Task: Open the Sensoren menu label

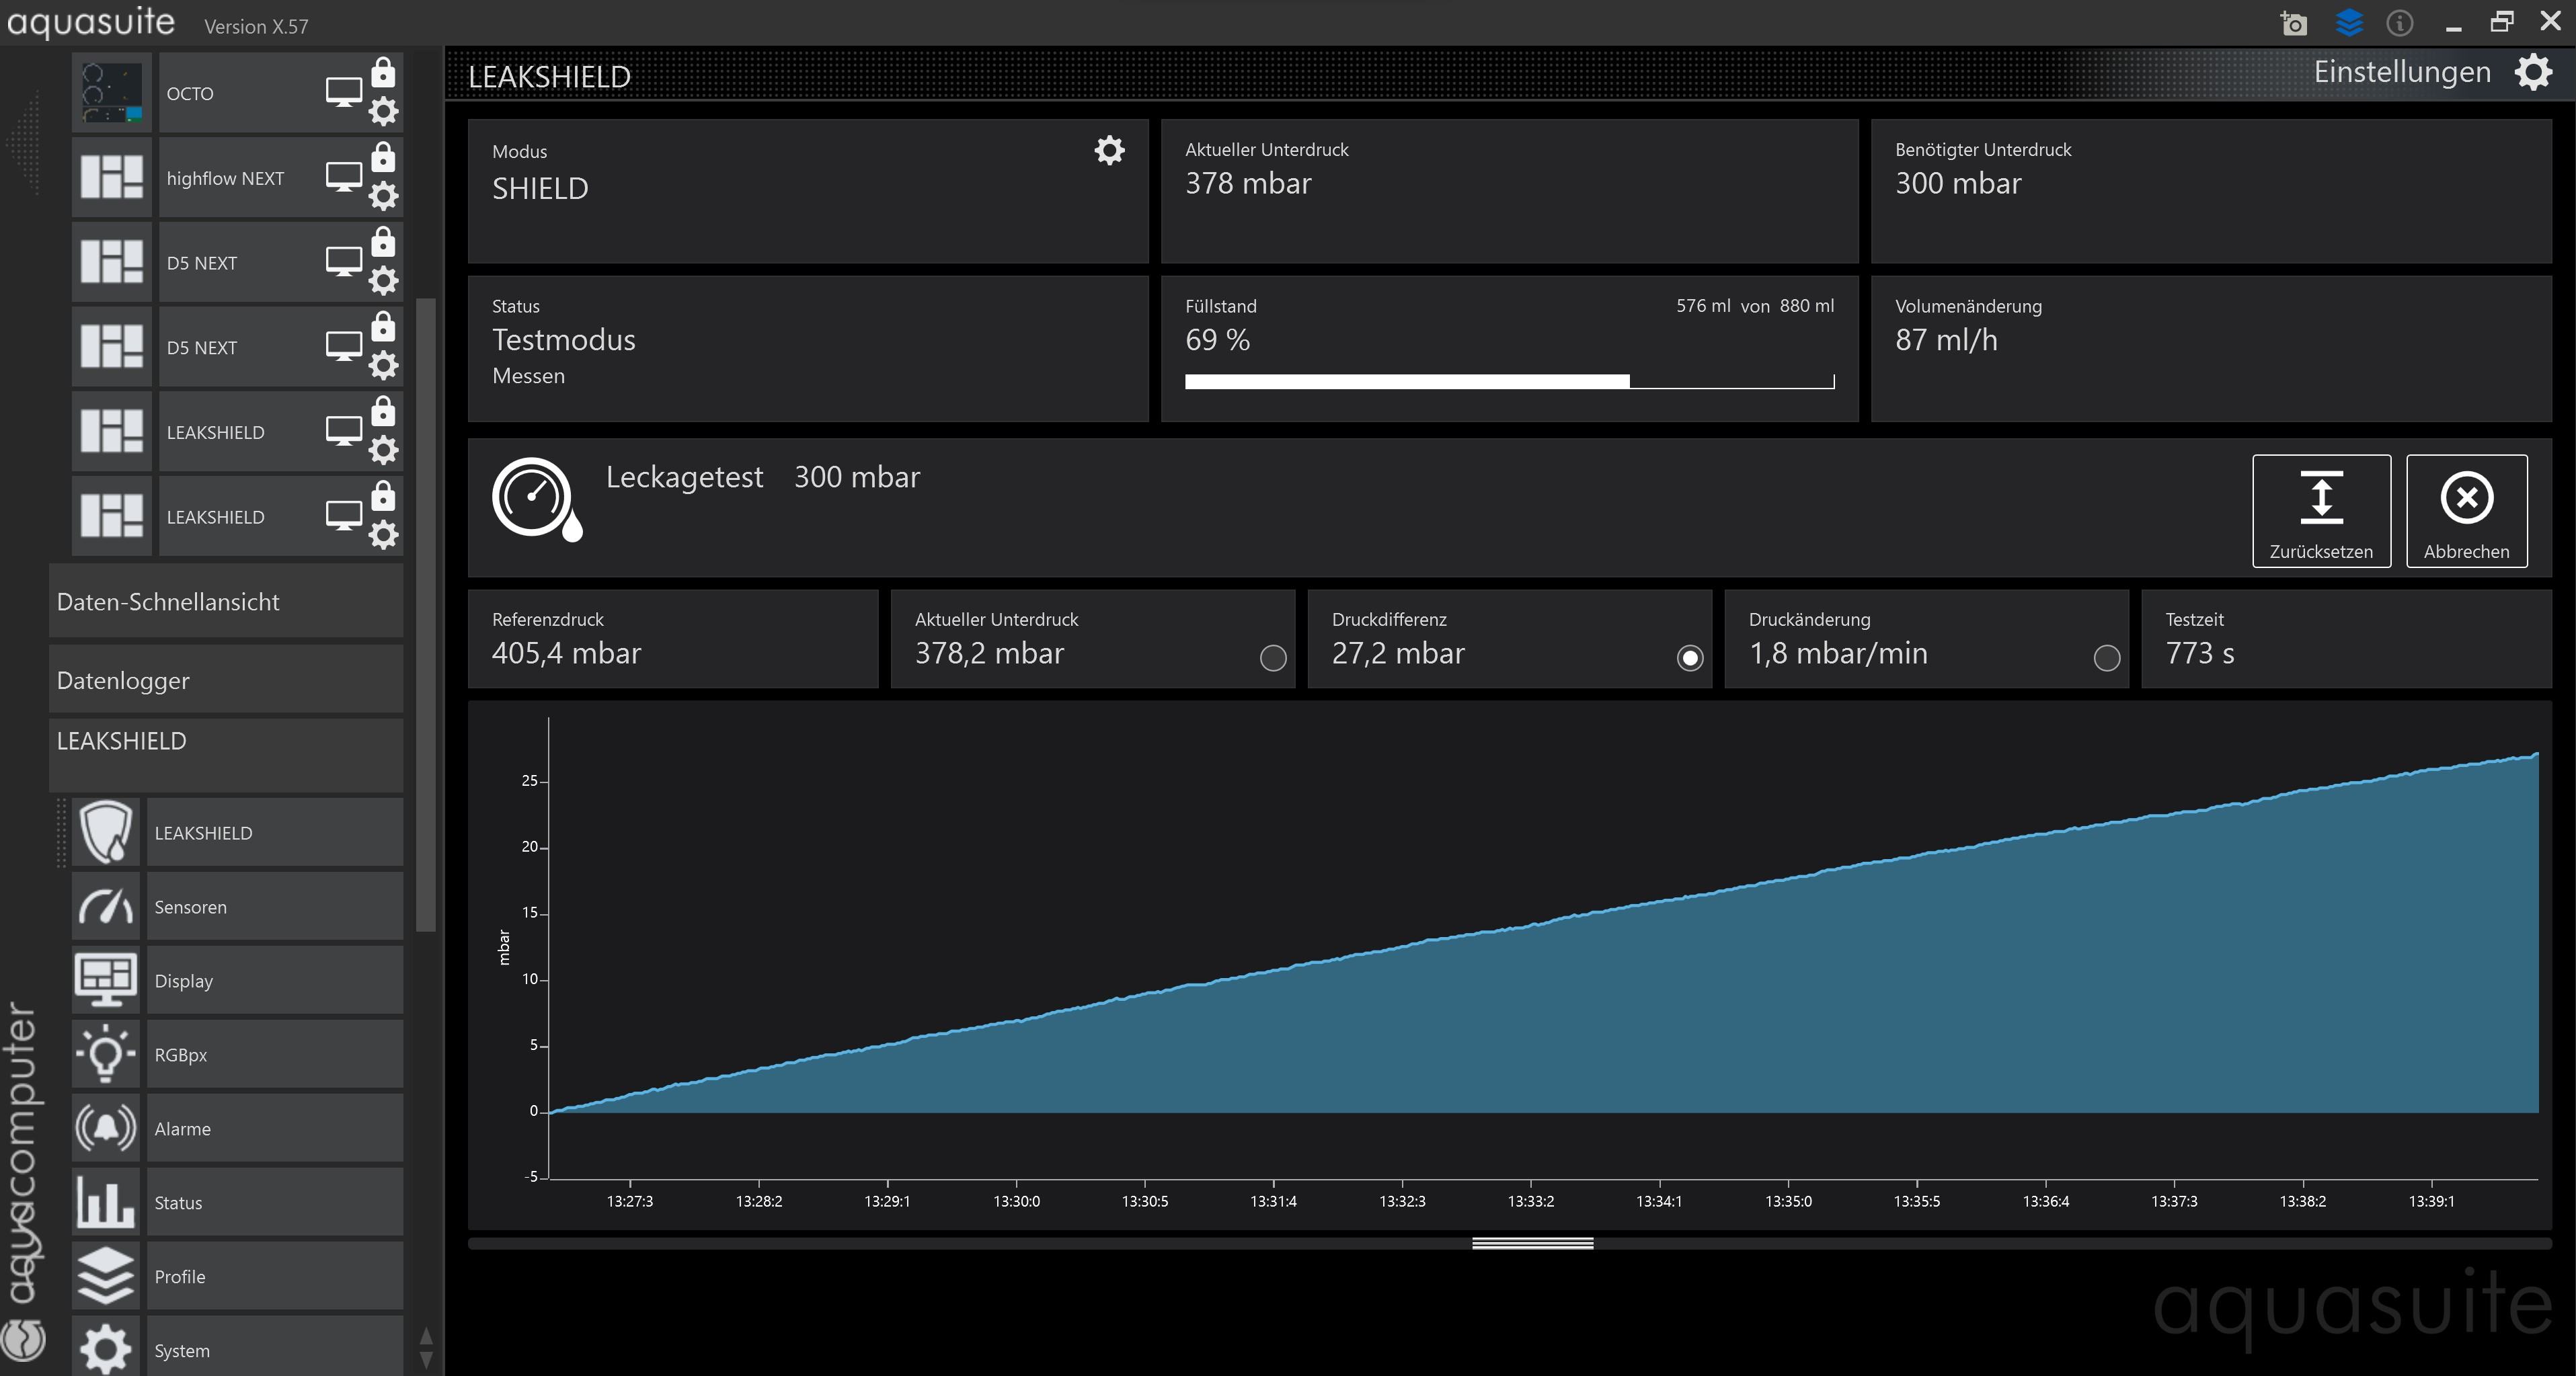Action: coord(190,907)
